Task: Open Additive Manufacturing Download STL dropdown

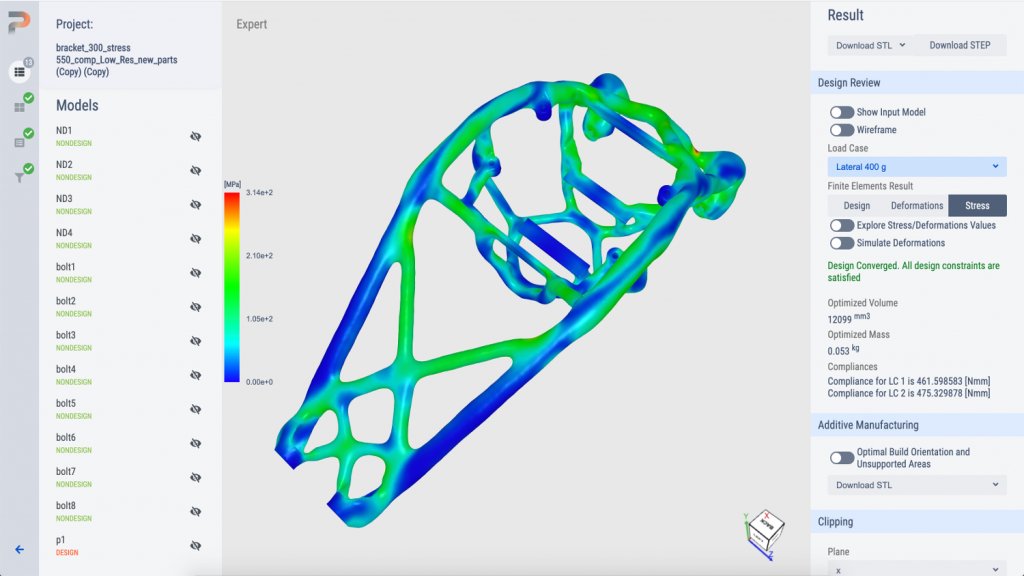Action: click(917, 485)
